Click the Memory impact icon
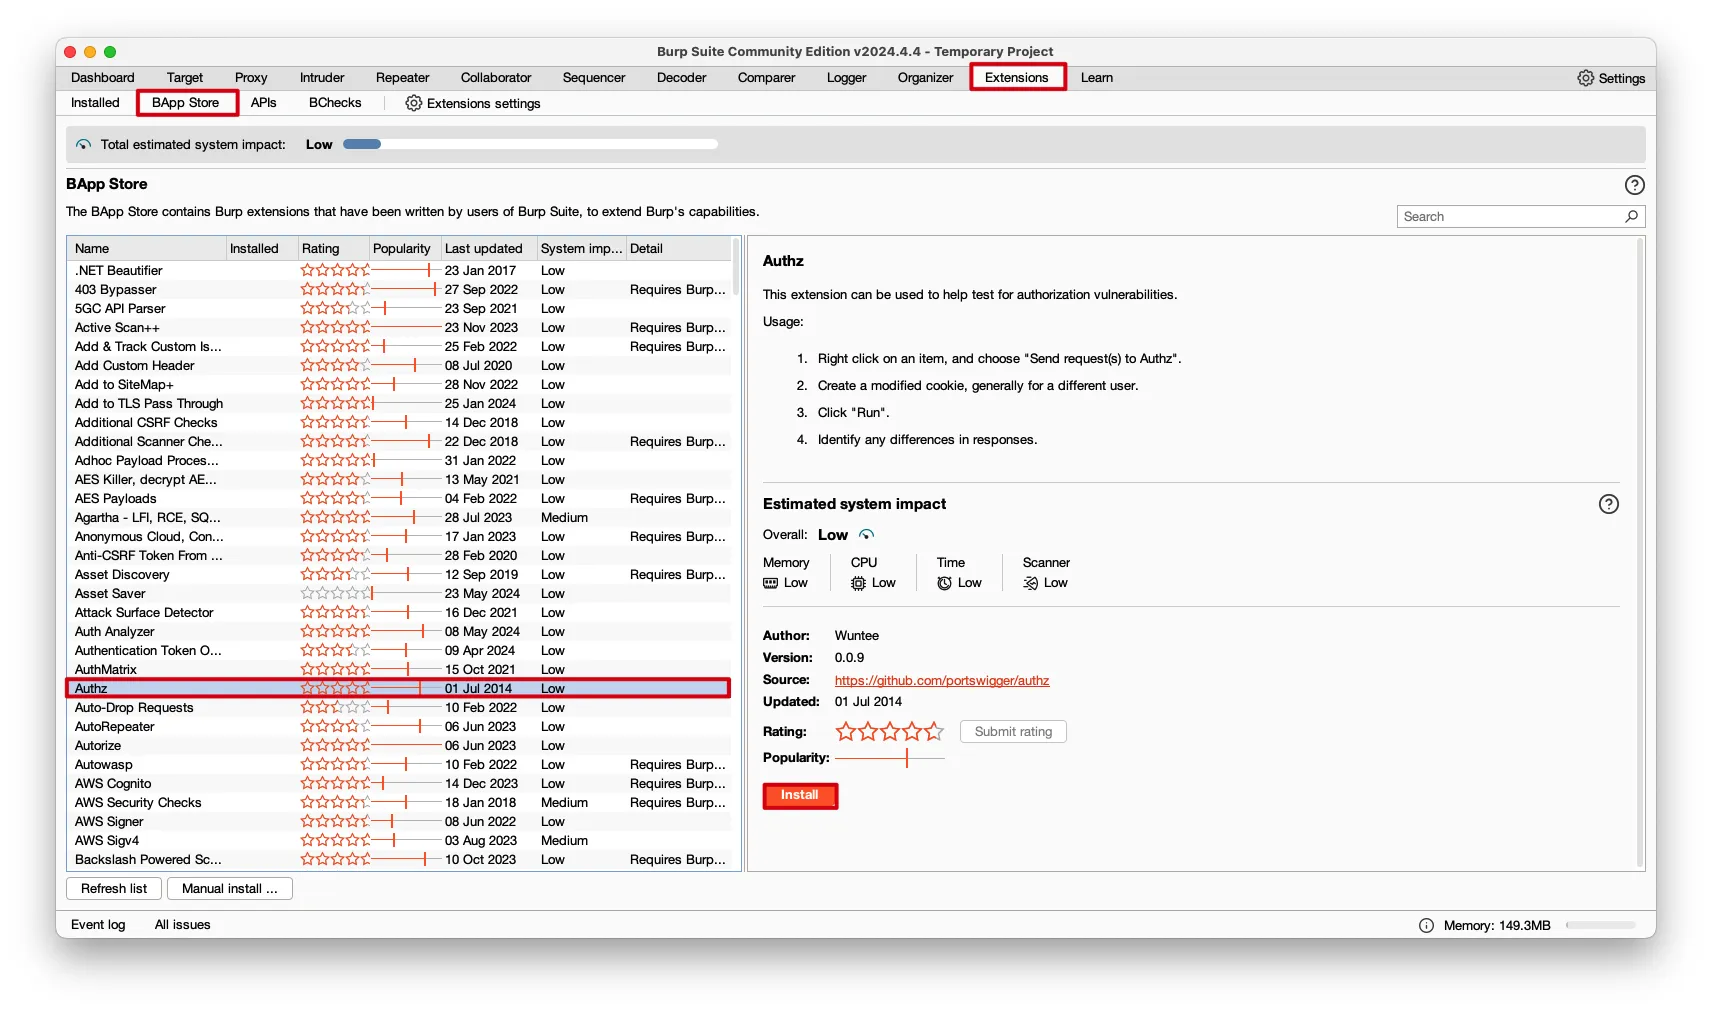 click(x=771, y=583)
